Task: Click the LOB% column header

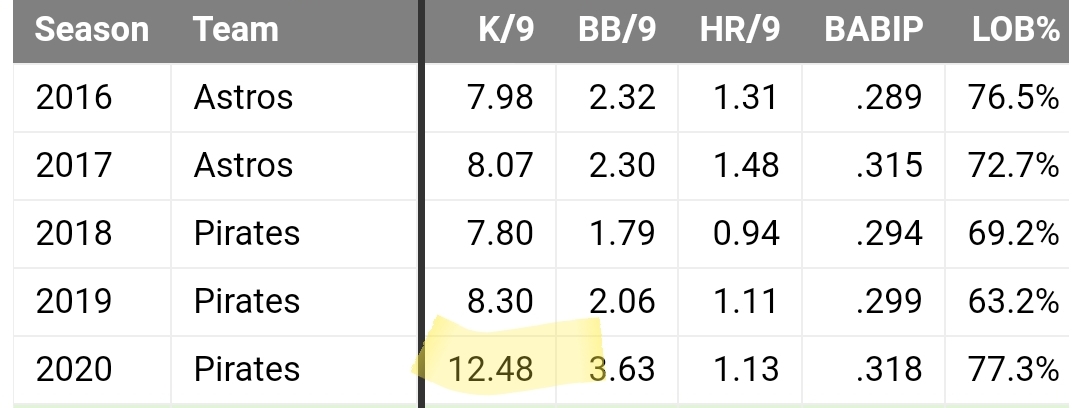Action: coord(1015,30)
